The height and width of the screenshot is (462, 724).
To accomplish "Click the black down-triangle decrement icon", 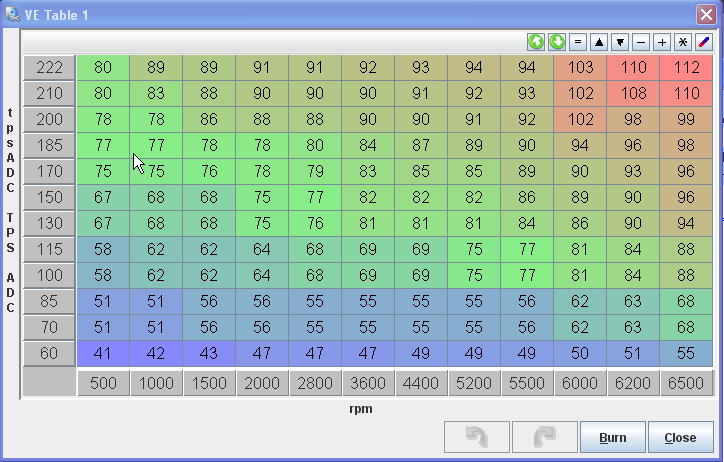I will tap(620, 42).
